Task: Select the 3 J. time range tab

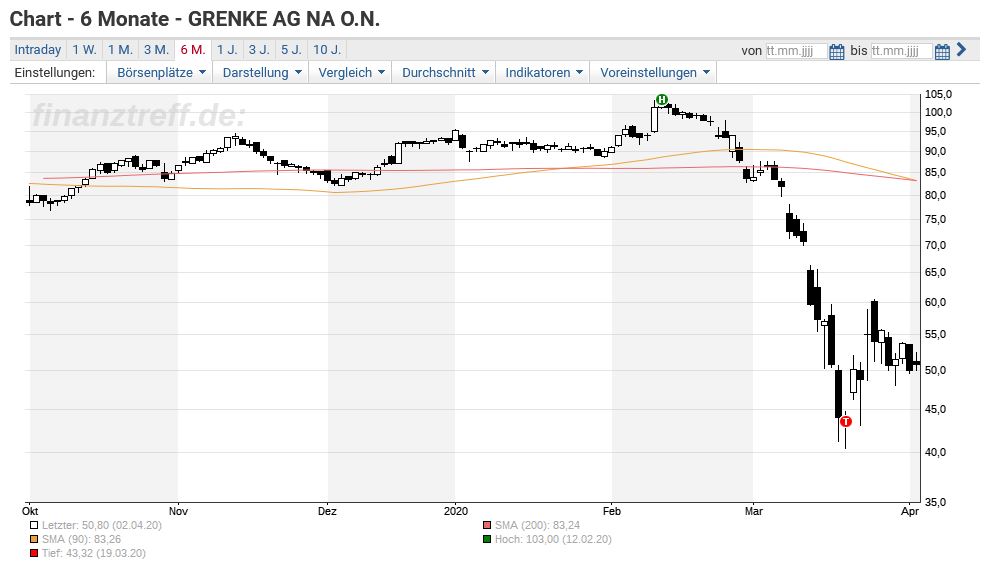Action: pyautogui.click(x=259, y=49)
